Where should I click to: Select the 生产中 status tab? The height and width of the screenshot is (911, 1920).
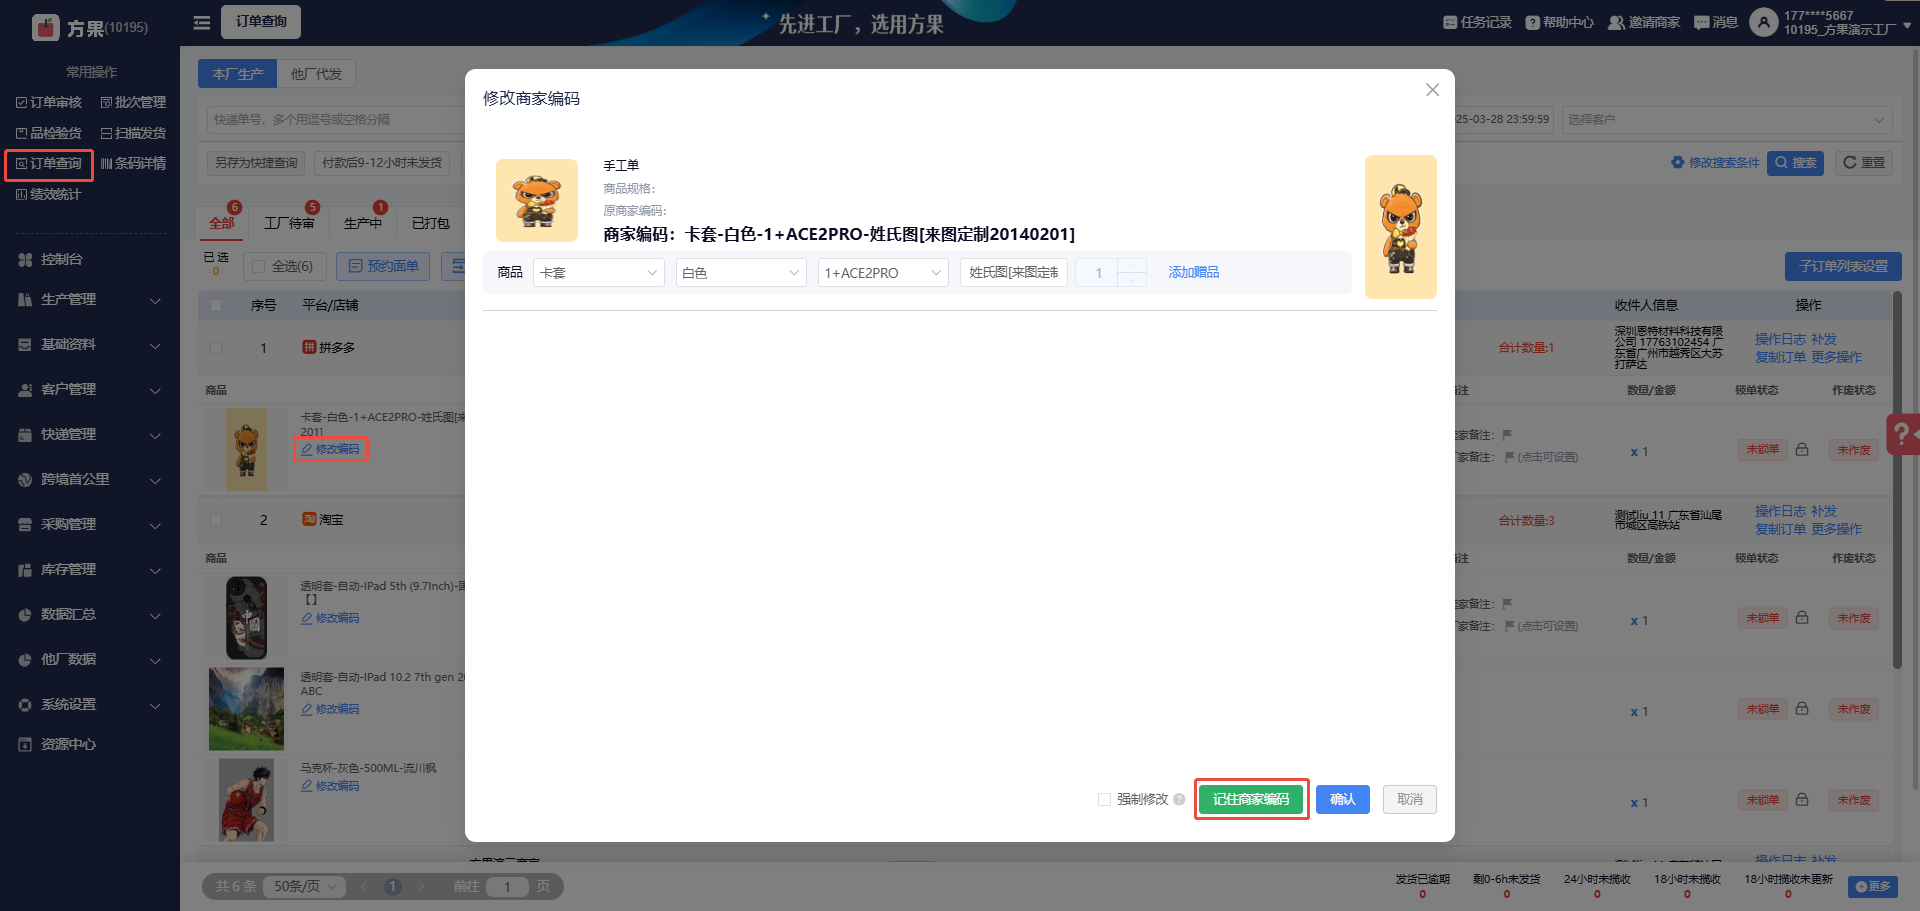[363, 223]
